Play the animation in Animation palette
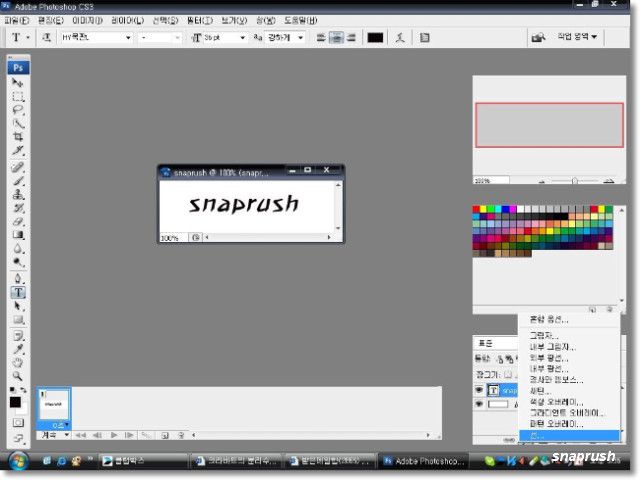This screenshot has height=480, width=640. [114, 435]
